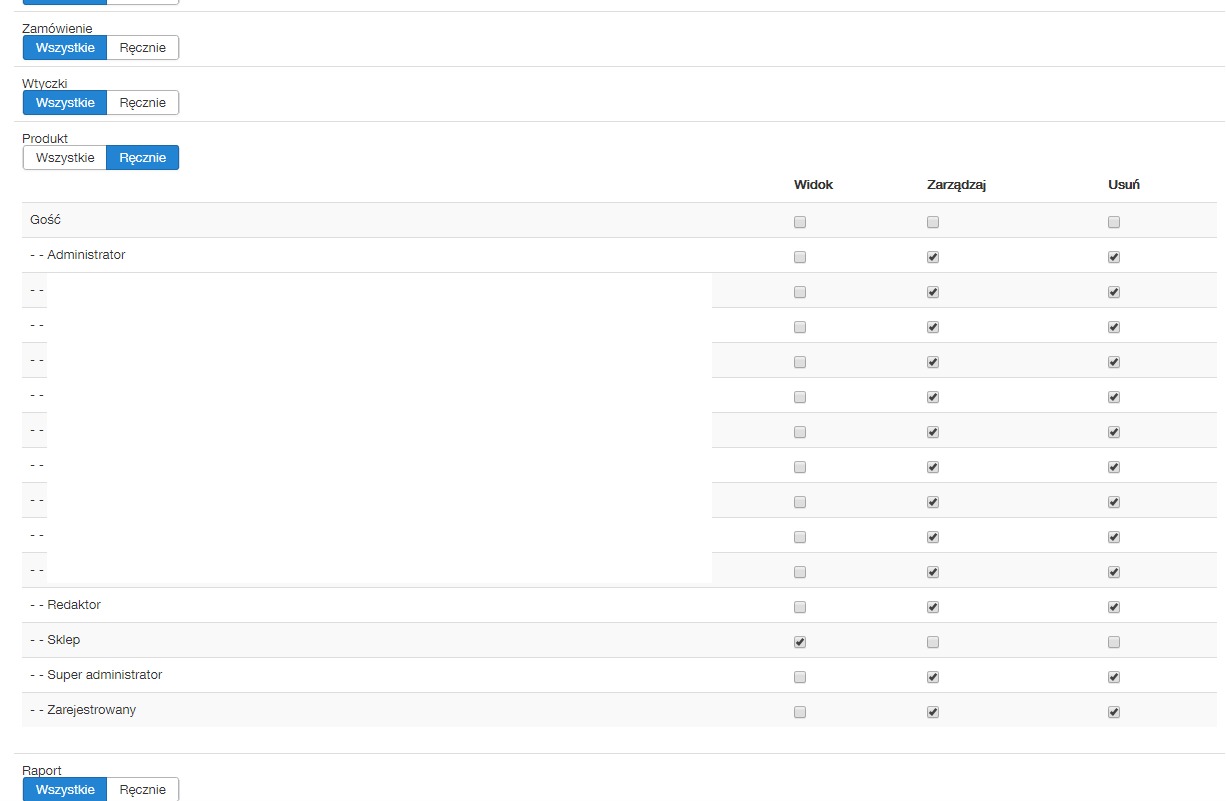Click the Zamówienie section label
Image resolution: width=1226 pixels, height=801 pixels.
[57, 29]
